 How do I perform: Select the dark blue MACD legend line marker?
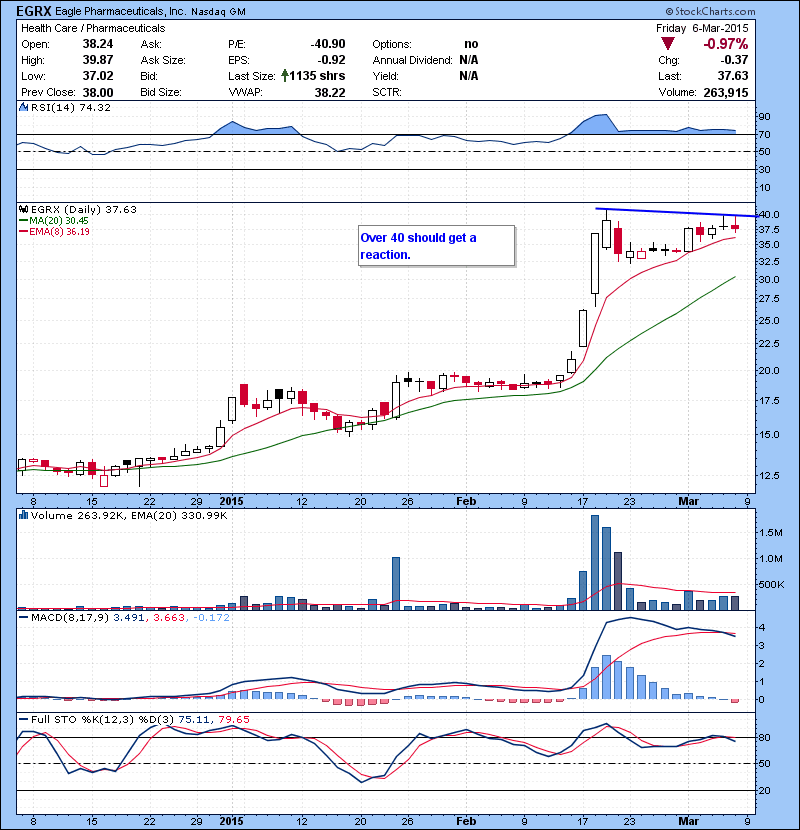24,618
